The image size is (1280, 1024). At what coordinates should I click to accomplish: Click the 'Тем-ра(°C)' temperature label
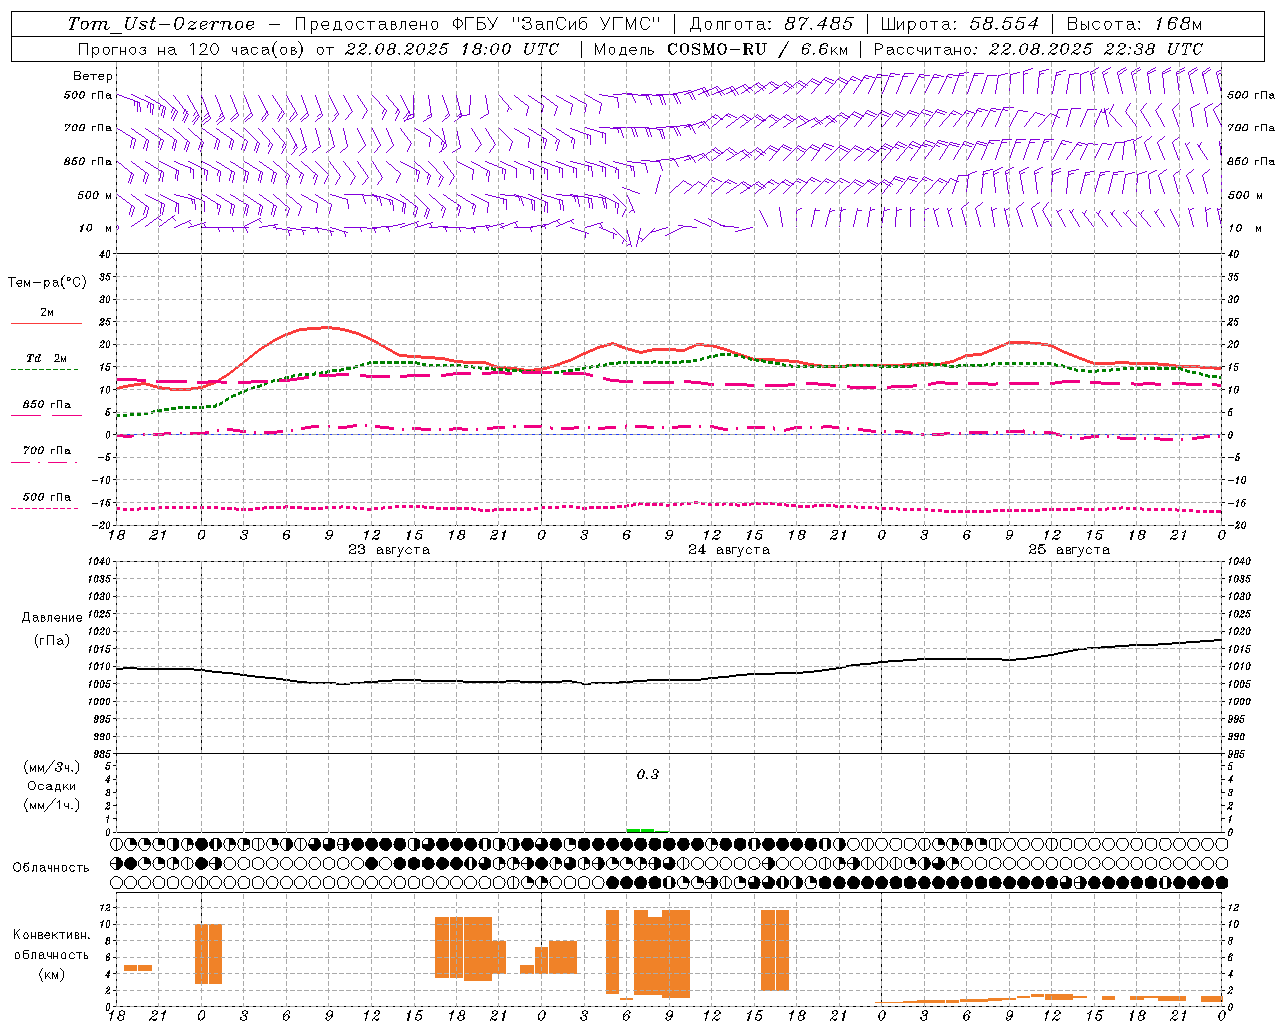click(x=47, y=283)
